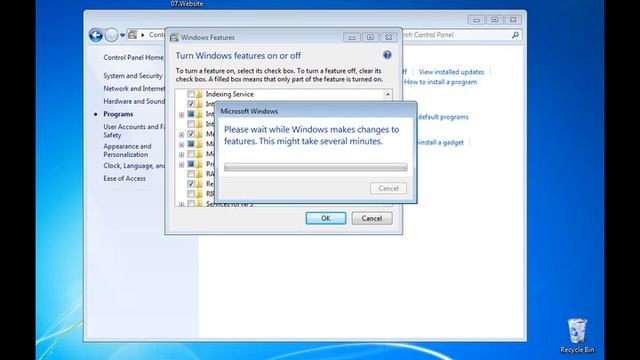Minimize the Control Panel window
The width and height of the screenshot is (640, 360).
tap(476, 20)
